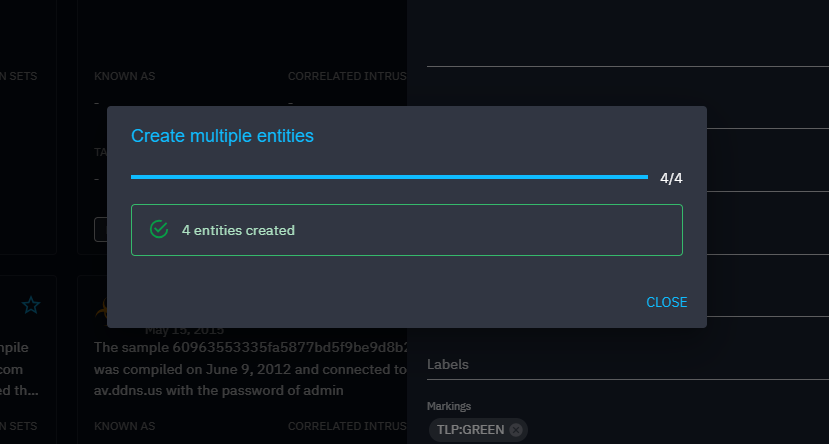The width and height of the screenshot is (829, 444).
Task: Bookmark the card with the star icon
Action: point(31,305)
